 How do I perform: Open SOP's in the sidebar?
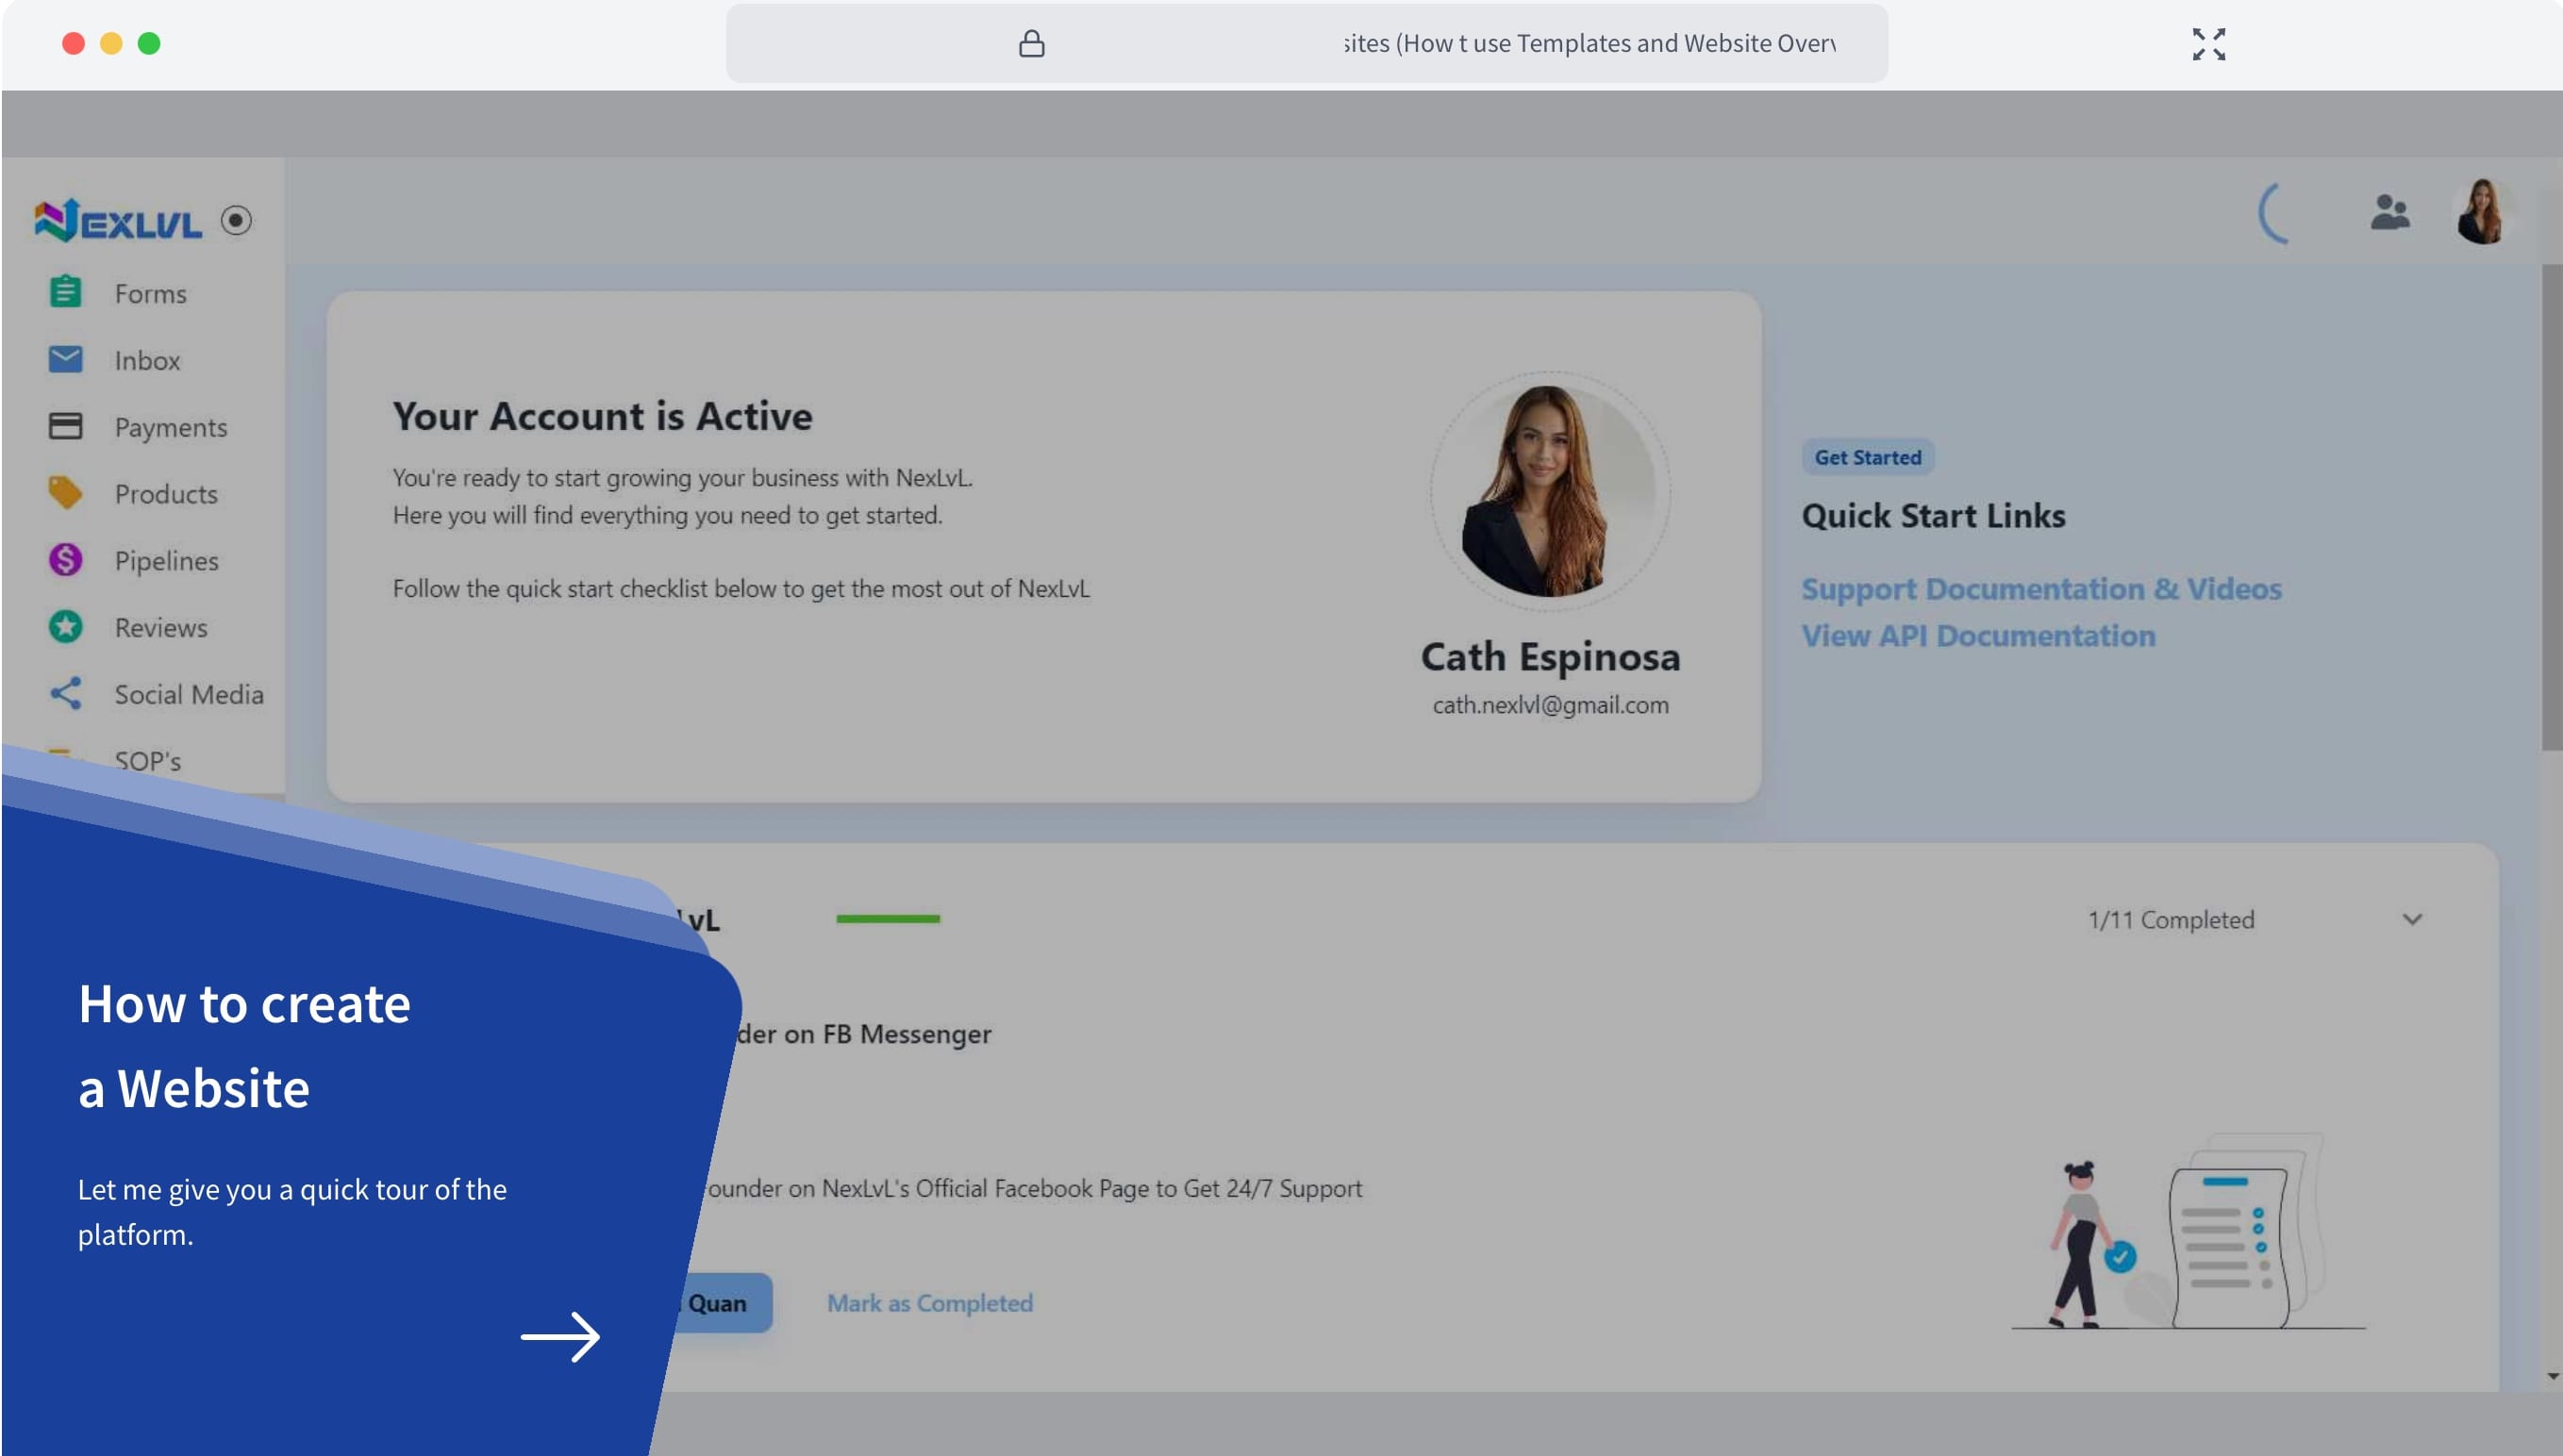[147, 760]
